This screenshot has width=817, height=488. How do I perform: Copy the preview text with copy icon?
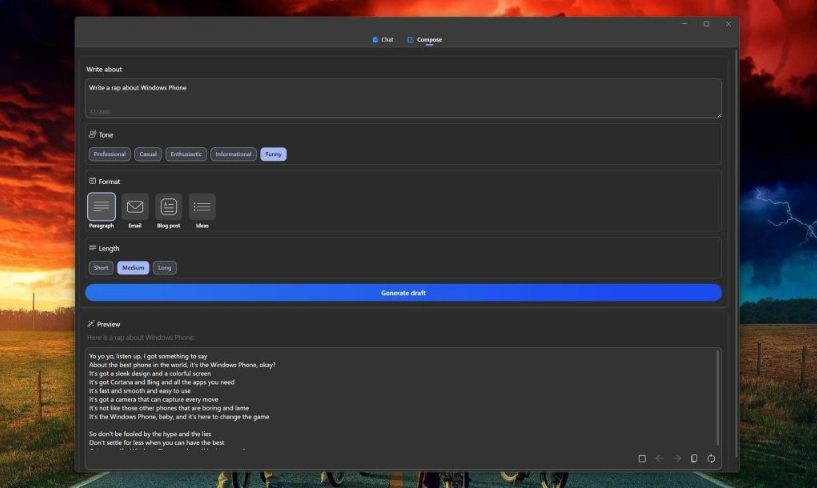pos(694,458)
